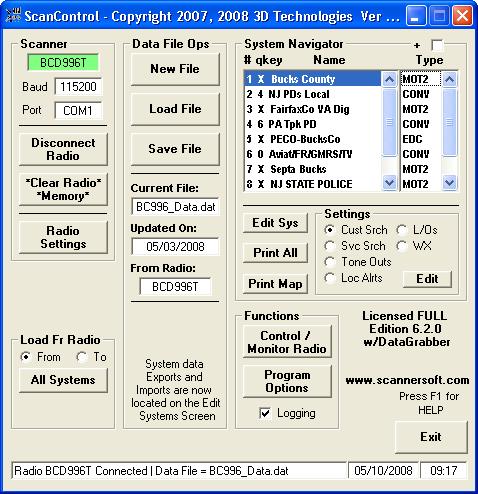The width and height of the screenshot is (478, 494).
Task: Click the Load File button
Action: click(x=175, y=109)
